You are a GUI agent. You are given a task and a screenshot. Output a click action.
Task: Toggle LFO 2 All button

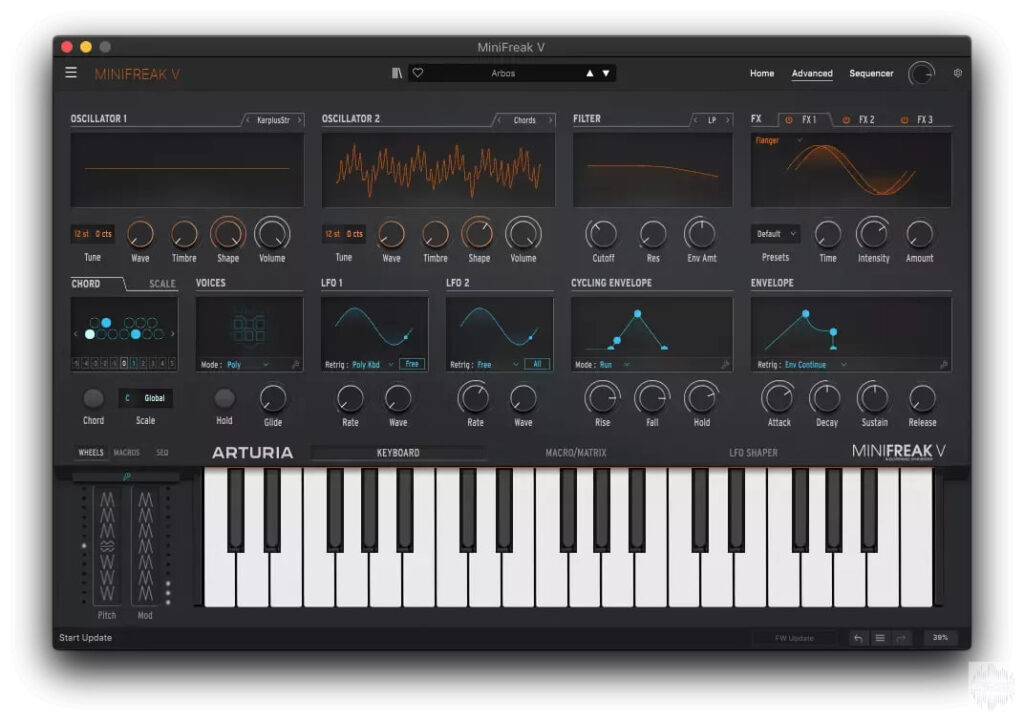(x=537, y=364)
